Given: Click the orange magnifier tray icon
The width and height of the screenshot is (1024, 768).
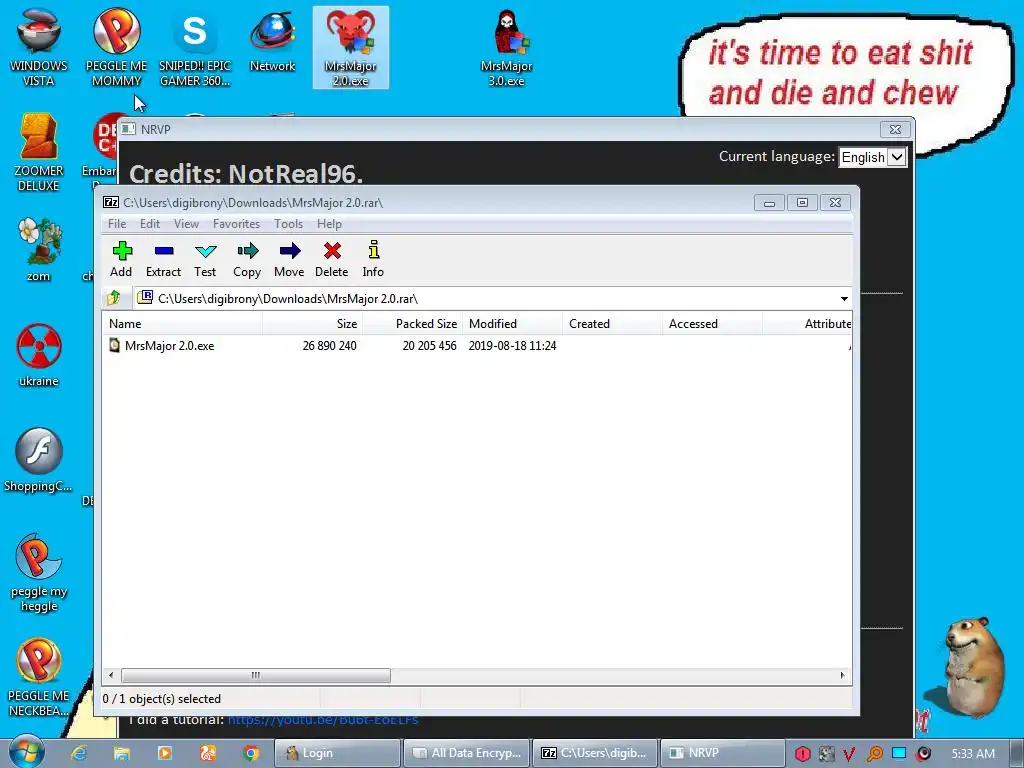Looking at the screenshot, I should click(874, 754).
